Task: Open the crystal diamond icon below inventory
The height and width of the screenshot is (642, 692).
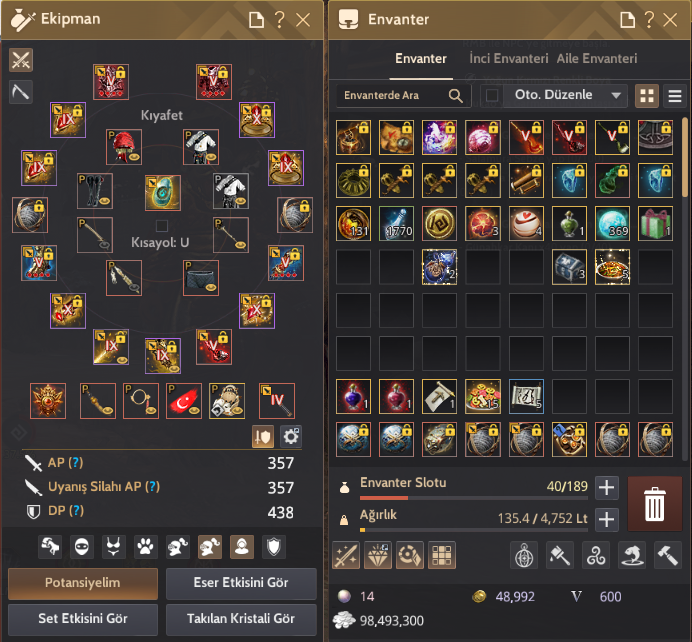Action: 378,555
